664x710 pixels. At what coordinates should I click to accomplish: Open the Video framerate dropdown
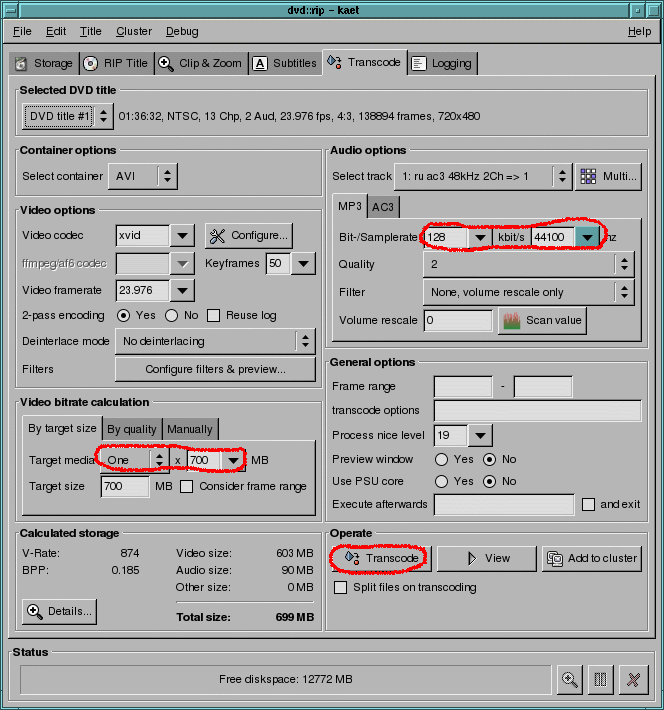[x=183, y=291]
